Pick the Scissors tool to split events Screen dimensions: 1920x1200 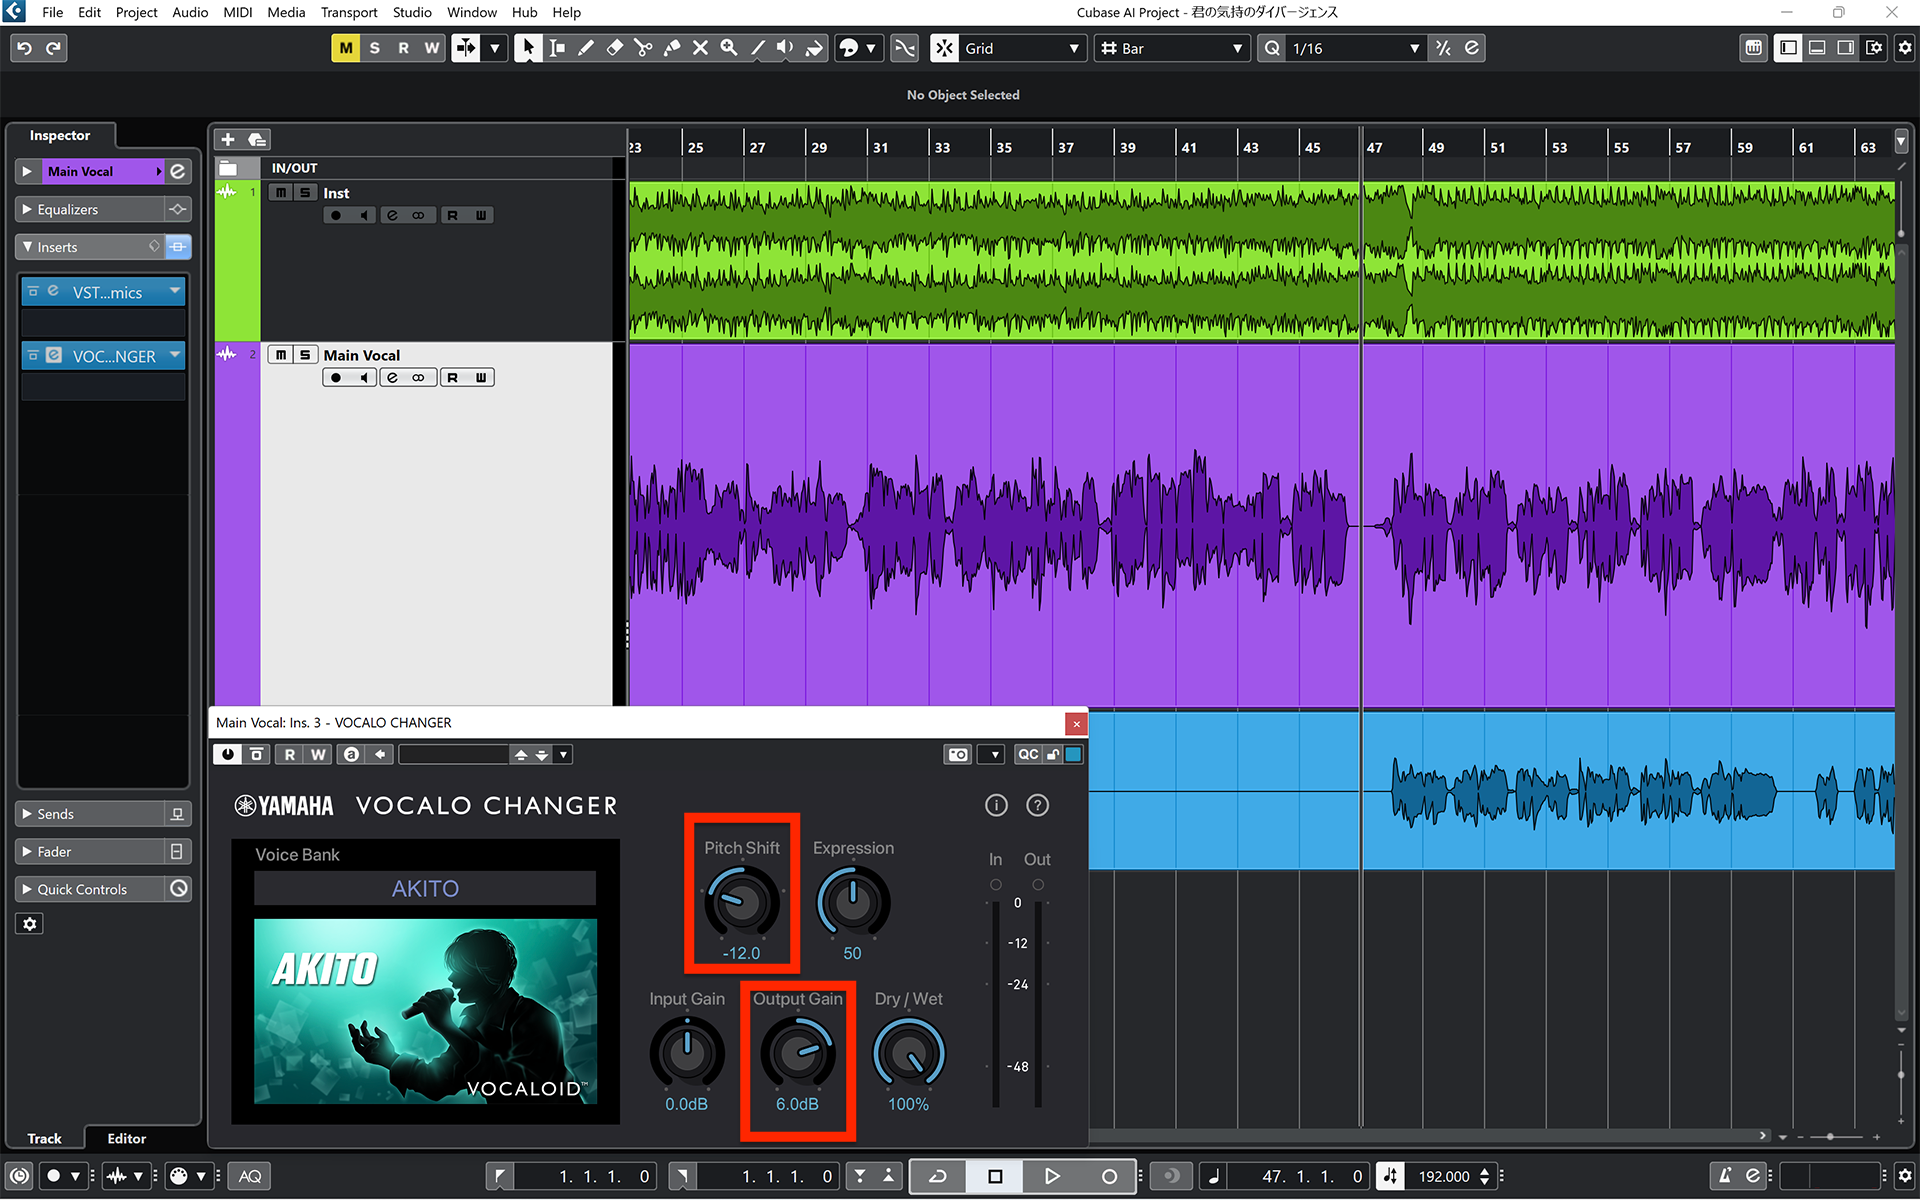pyautogui.click(x=643, y=47)
